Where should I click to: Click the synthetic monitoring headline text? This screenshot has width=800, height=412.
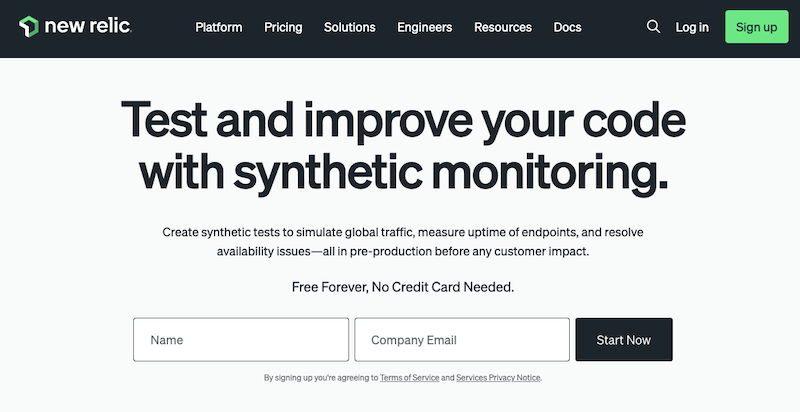tap(403, 146)
